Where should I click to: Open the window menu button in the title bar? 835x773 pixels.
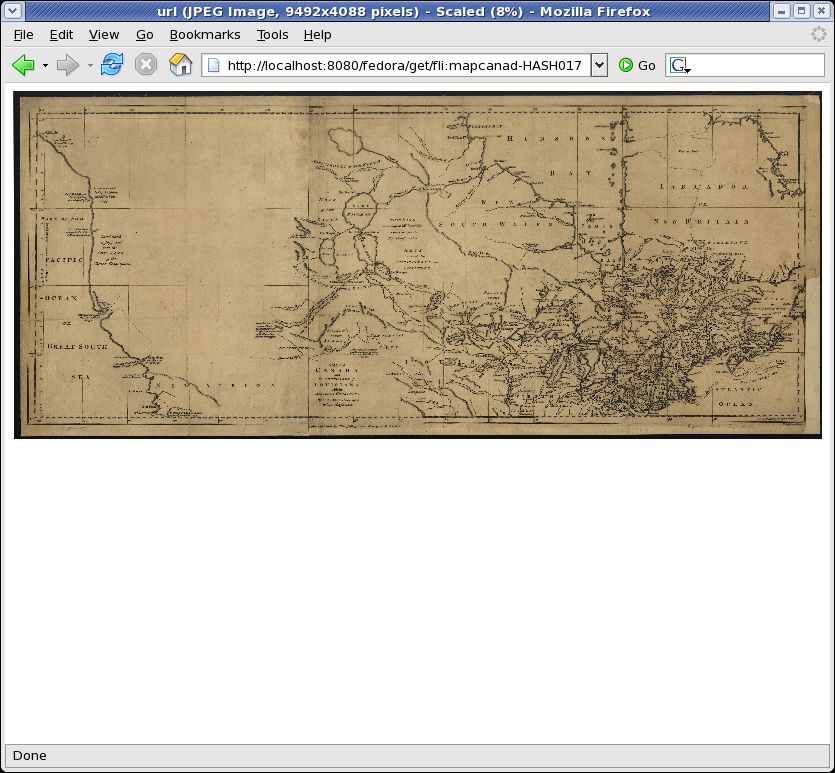click(12, 11)
